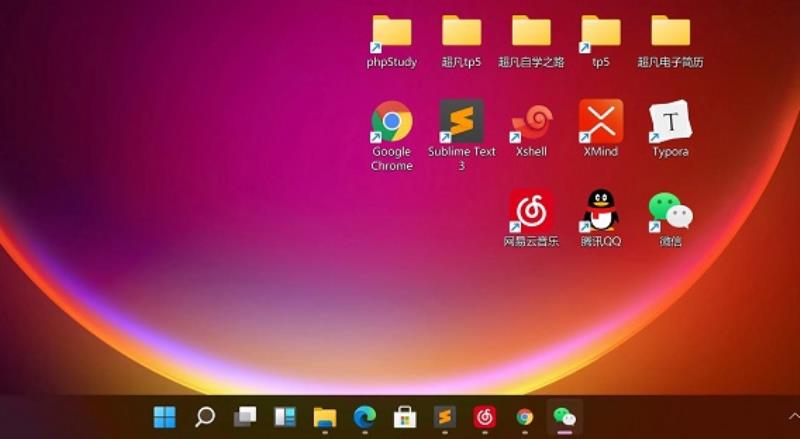Screen dimensions: 800x439
Task: Switch to WeChat on the taskbar
Action: click(565, 417)
